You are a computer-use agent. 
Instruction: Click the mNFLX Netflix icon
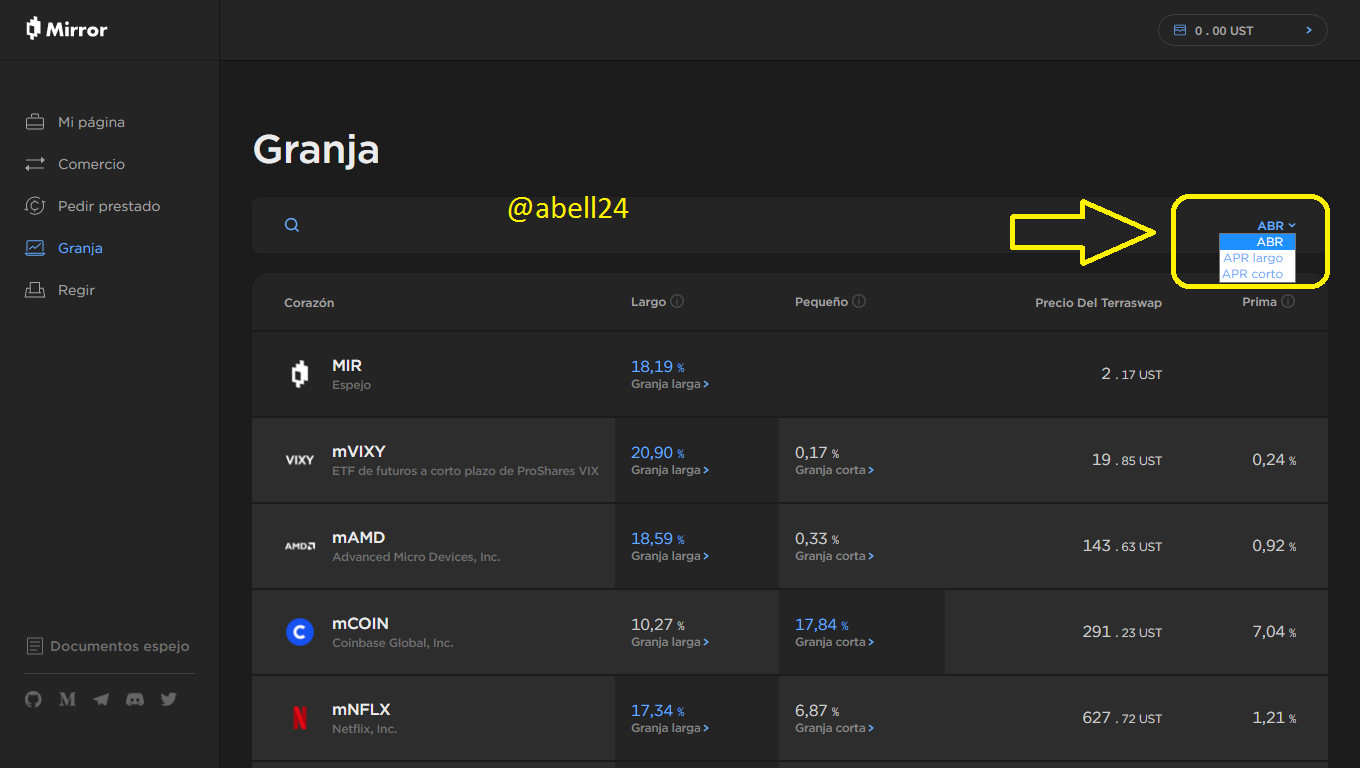click(300, 718)
